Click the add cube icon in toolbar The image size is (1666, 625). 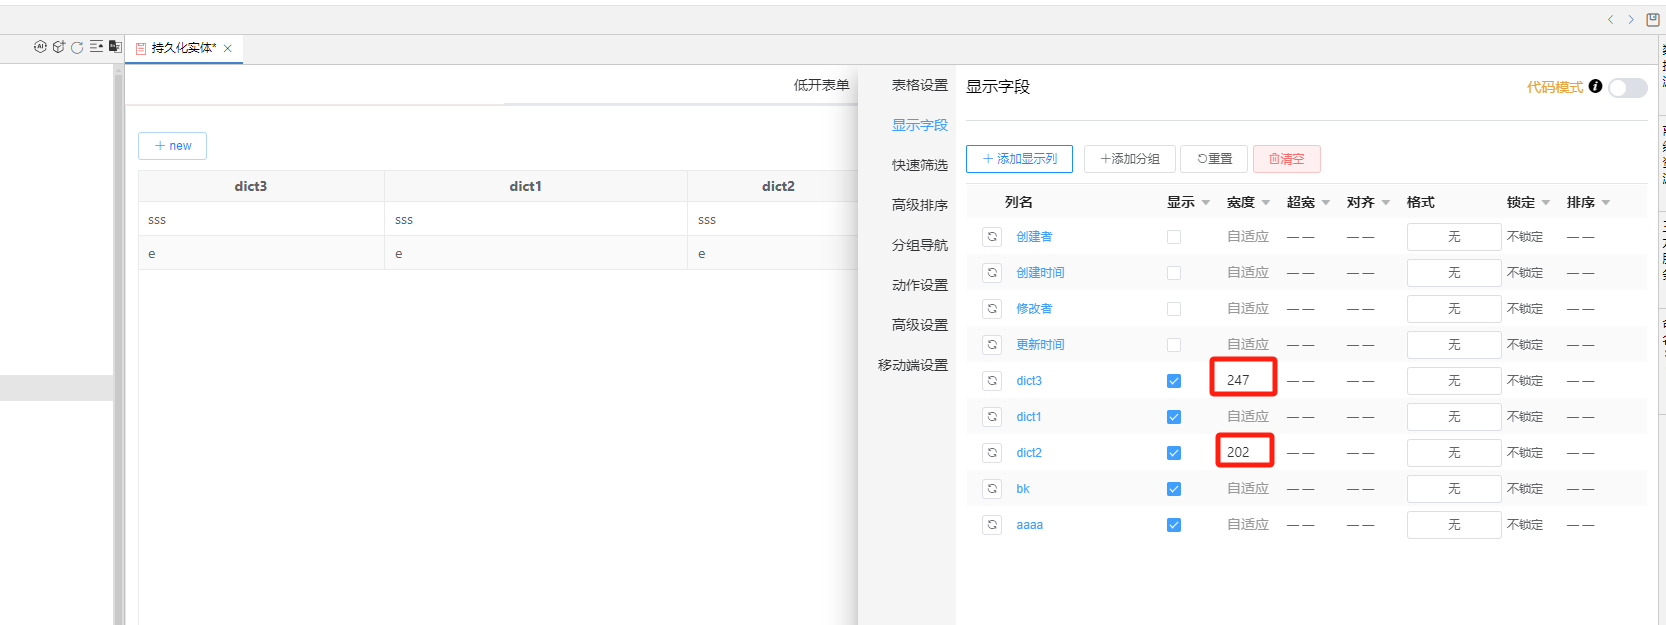[x=59, y=47]
